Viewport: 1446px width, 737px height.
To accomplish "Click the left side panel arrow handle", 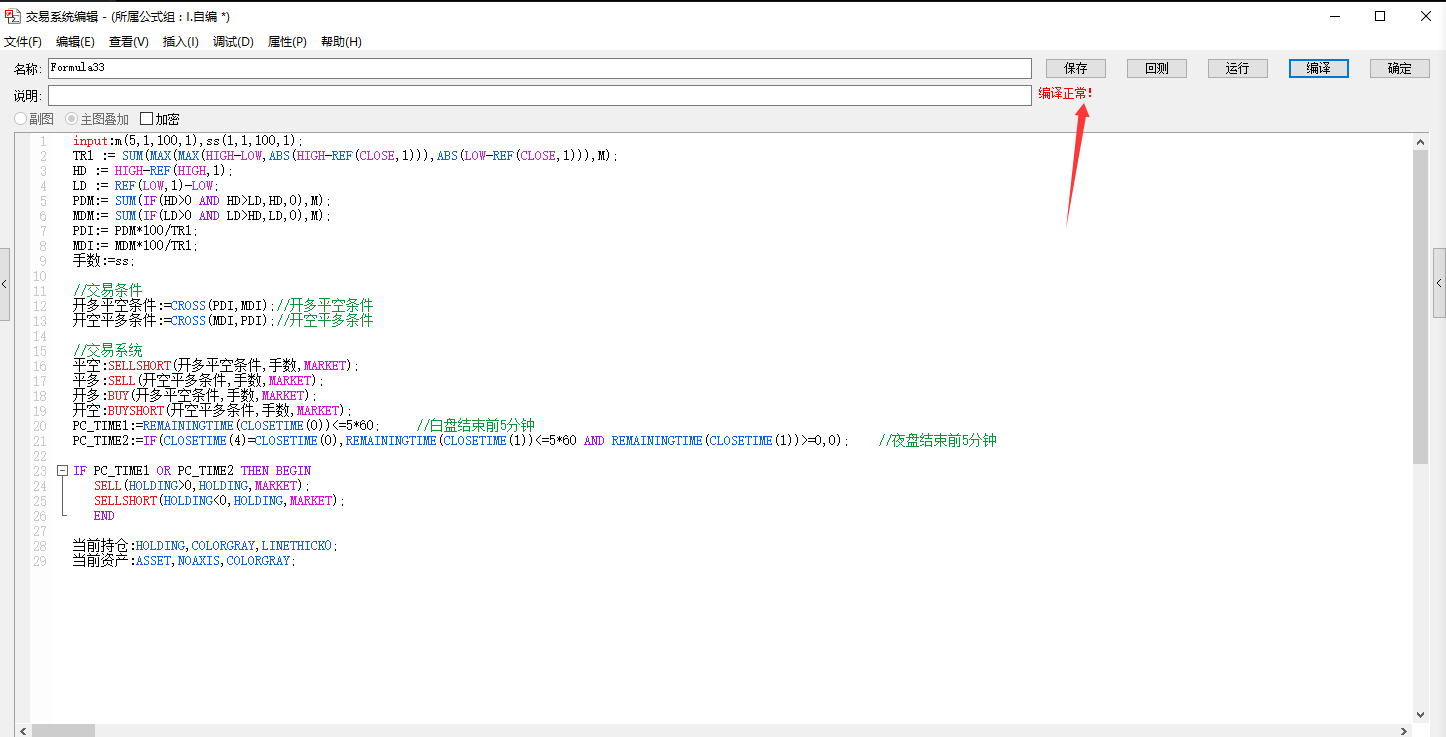I will (5, 284).
